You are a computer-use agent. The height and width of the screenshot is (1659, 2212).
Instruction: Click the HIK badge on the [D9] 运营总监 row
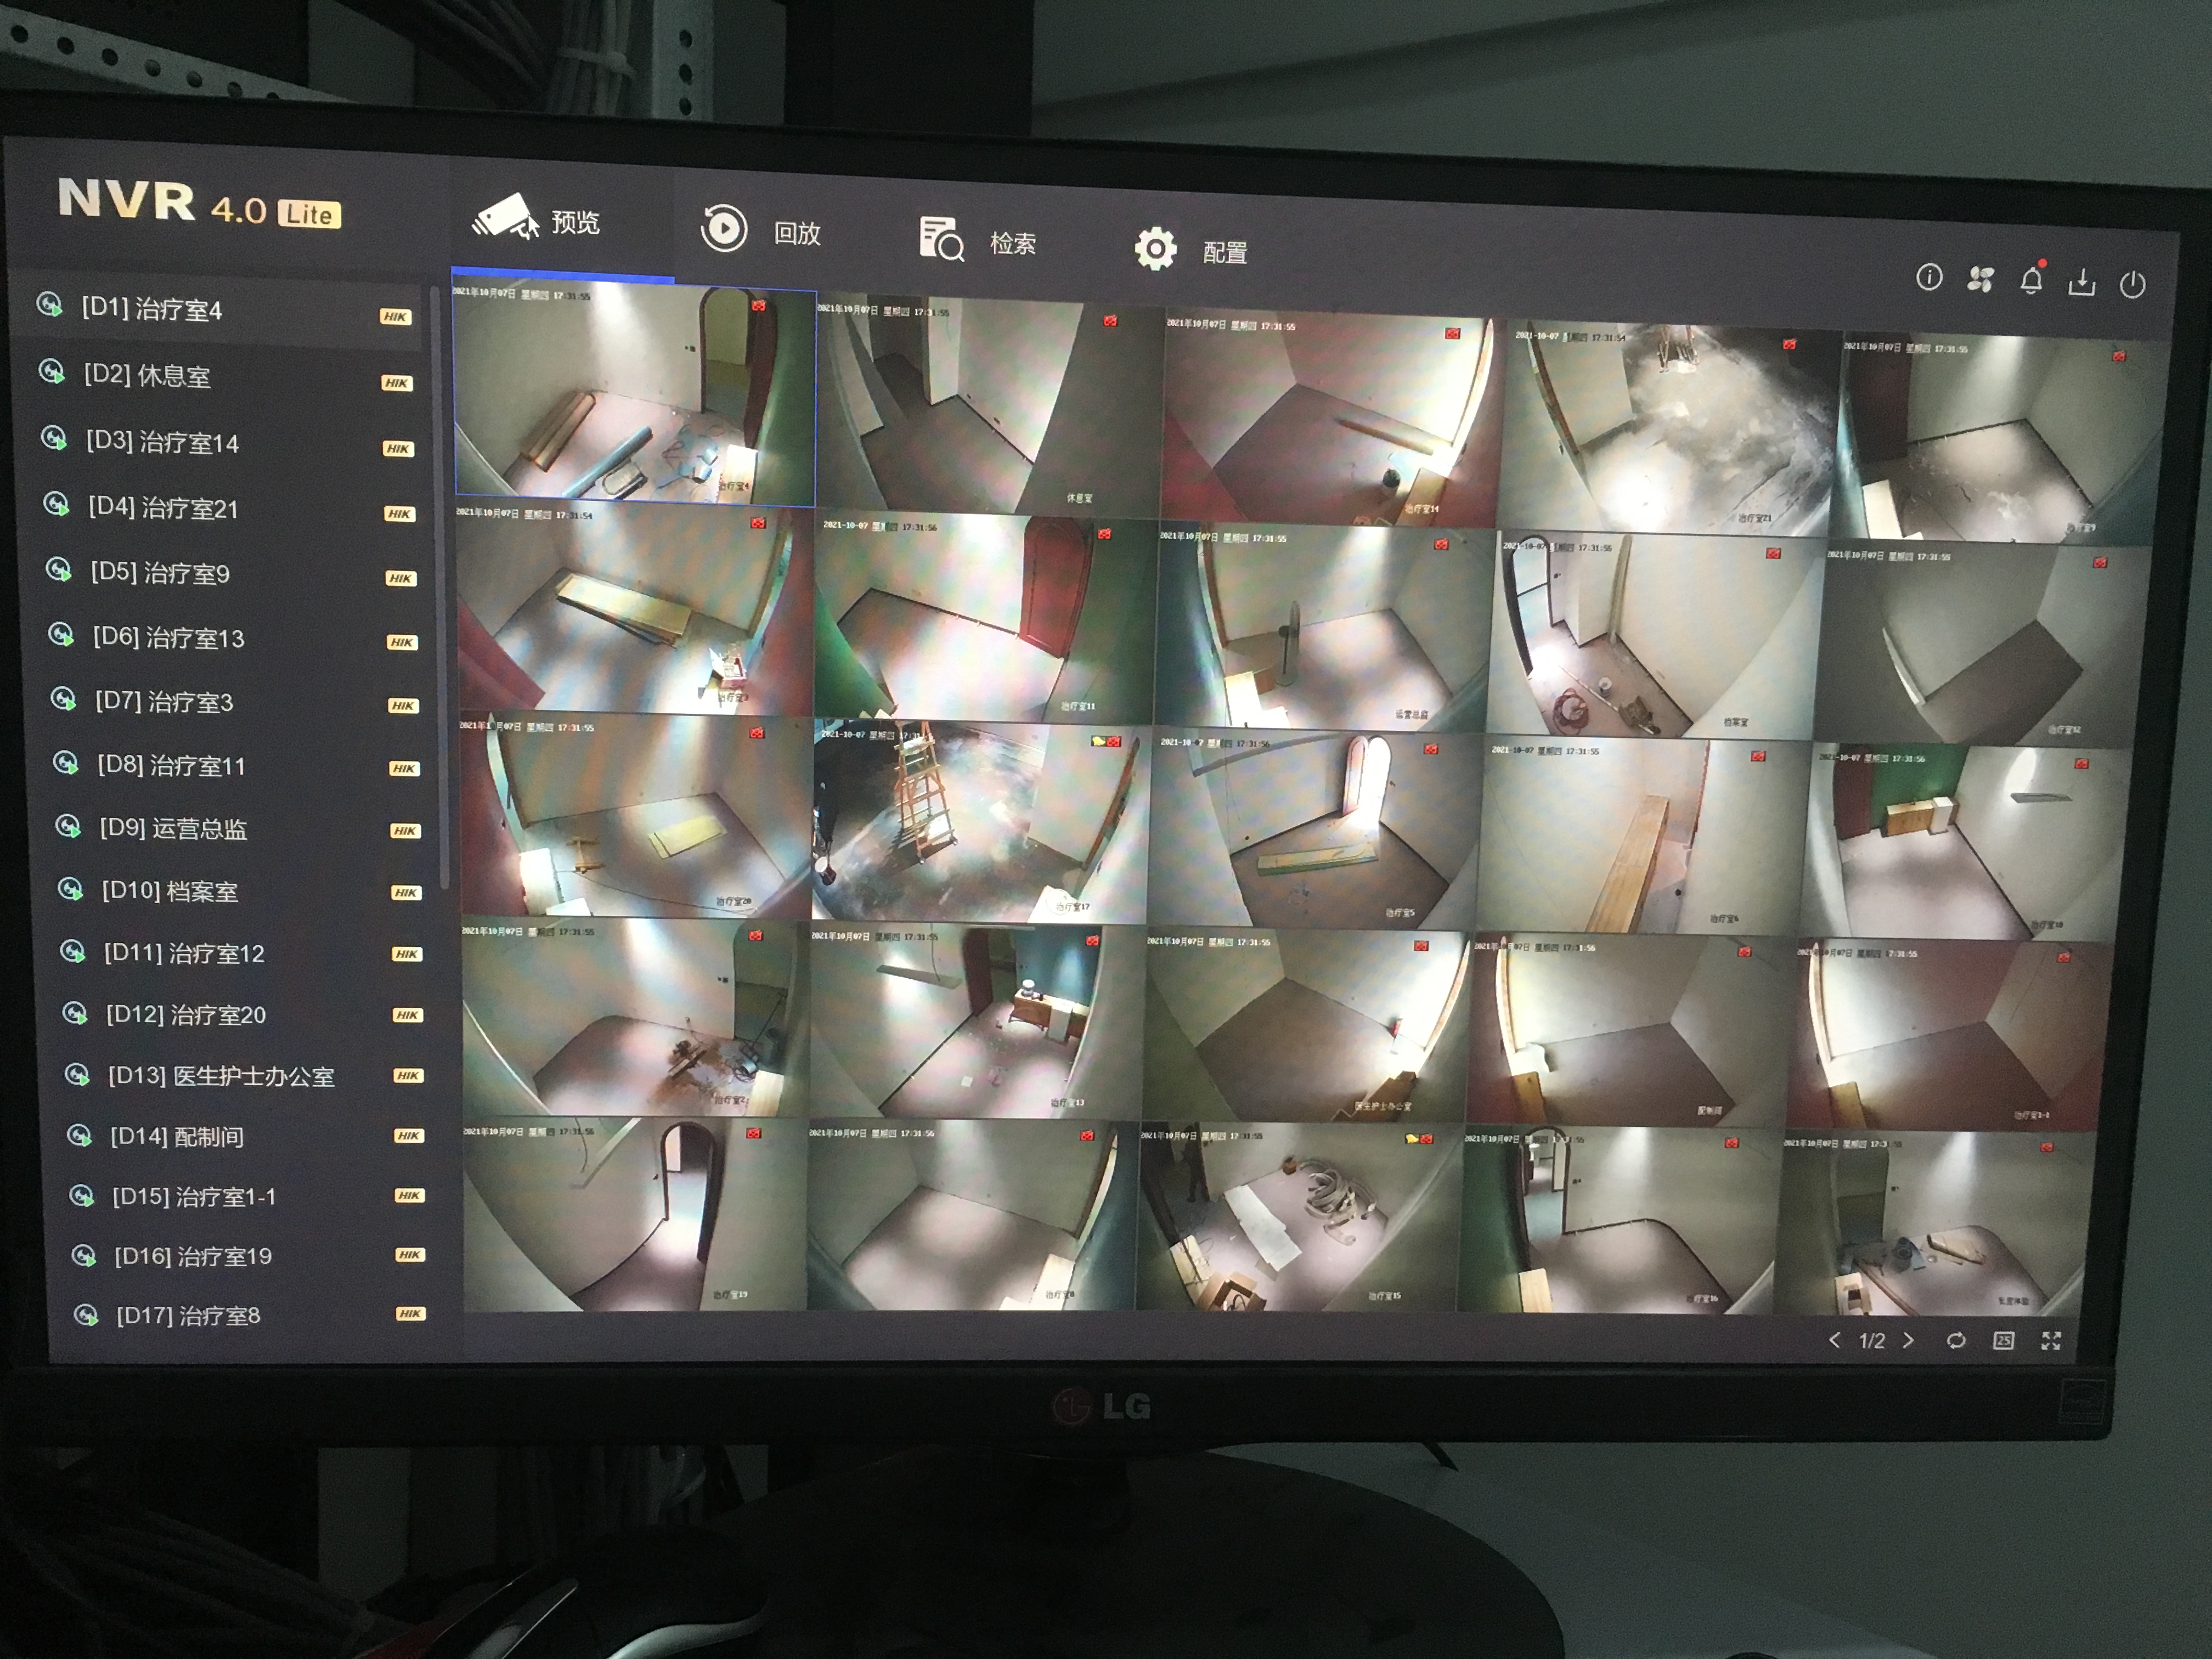(x=405, y=831)
